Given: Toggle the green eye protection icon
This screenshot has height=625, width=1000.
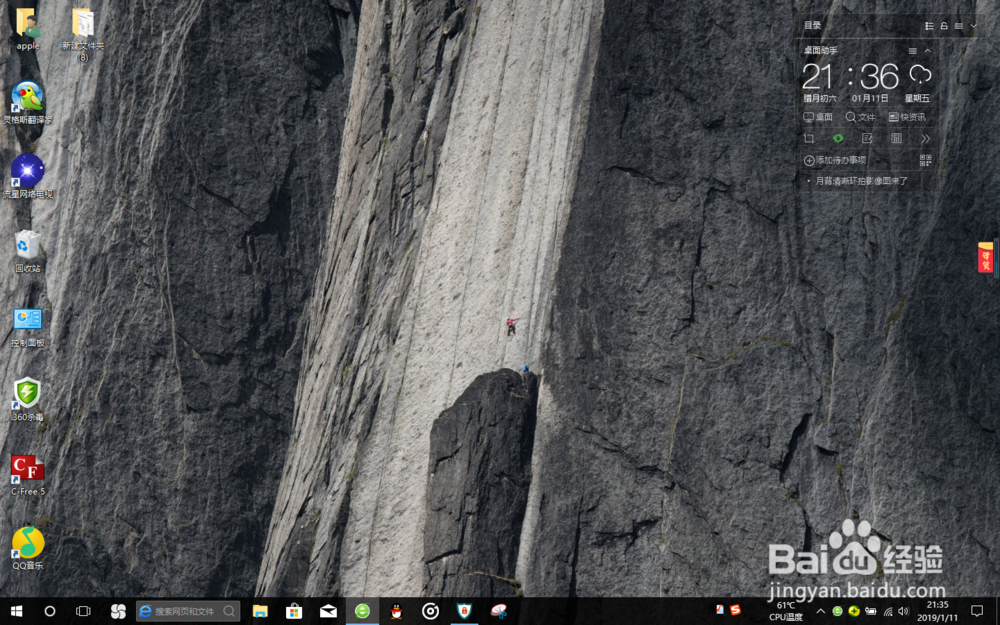Looking at the screenshot, I should point(838,138).
